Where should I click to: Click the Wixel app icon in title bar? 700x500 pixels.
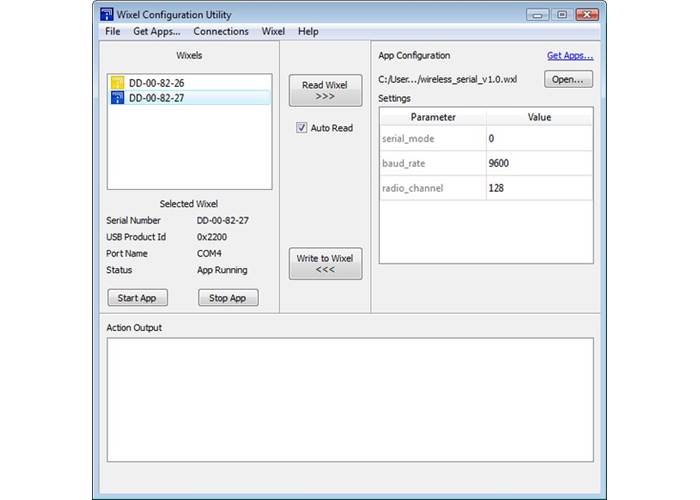point(108,14)
